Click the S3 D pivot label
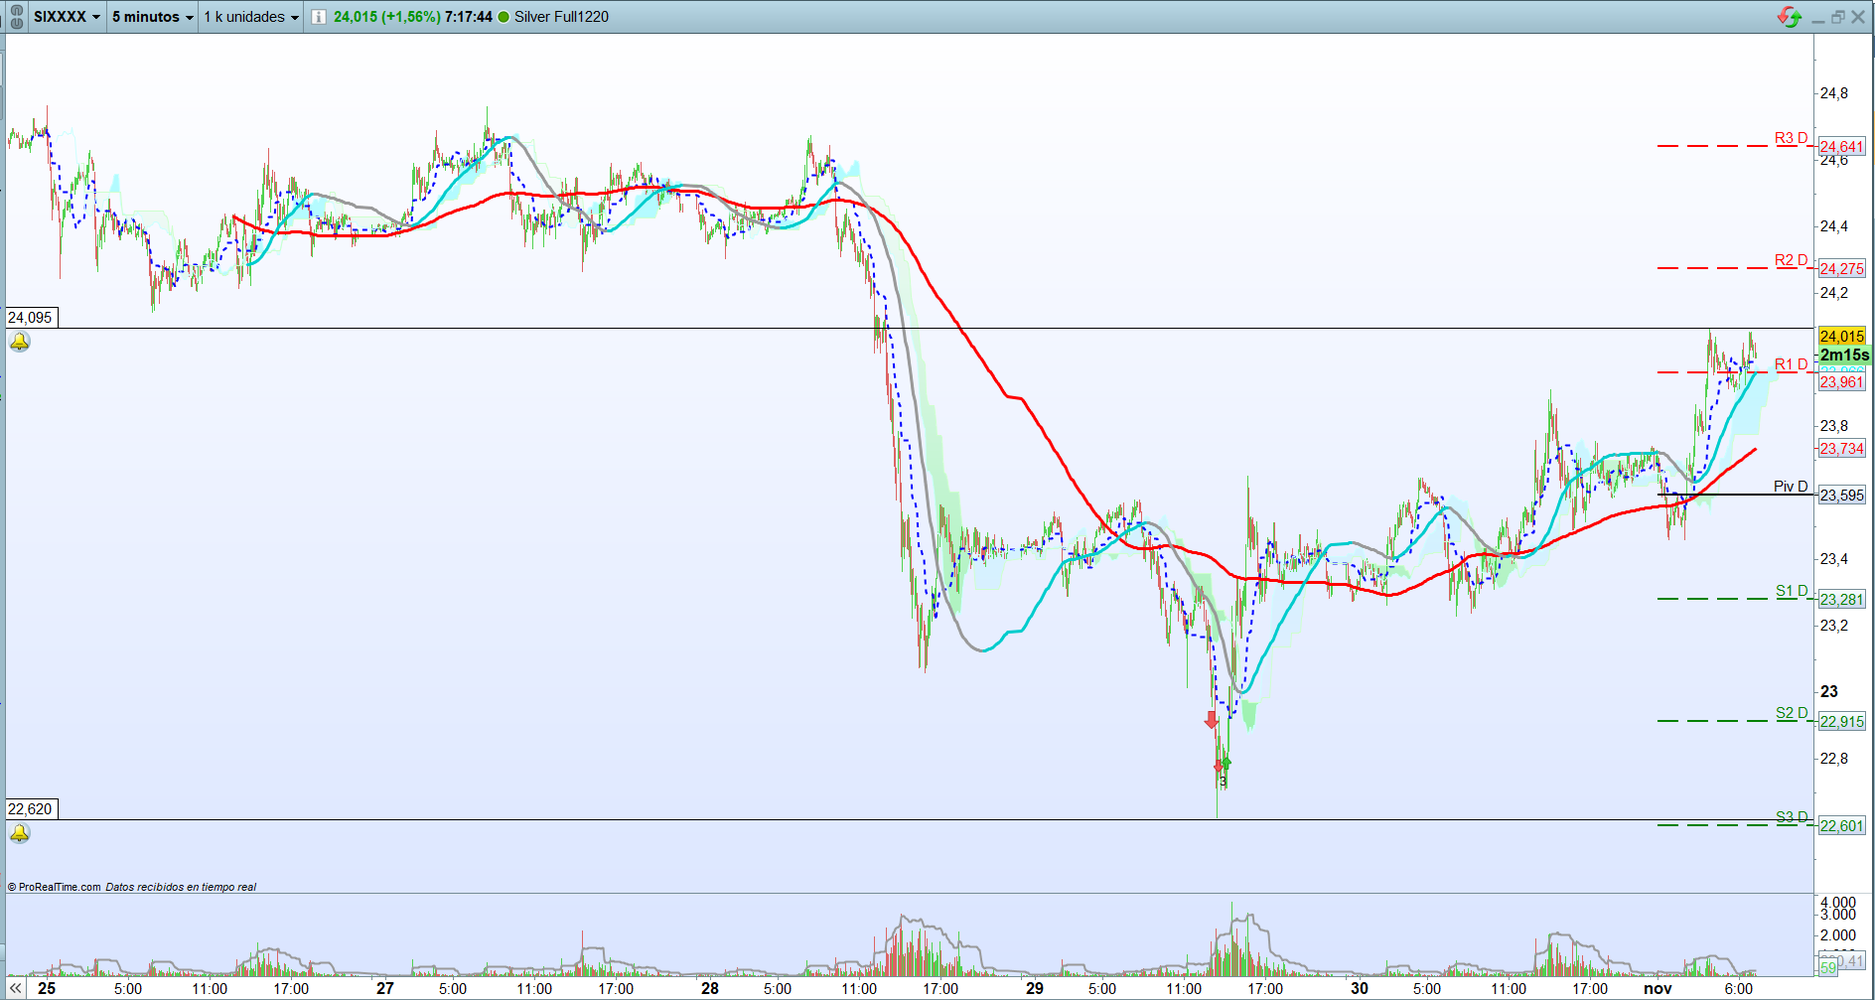The width and height of the screenshot is (1875, 1000). pyautogui.click(x=1792, y=817)
